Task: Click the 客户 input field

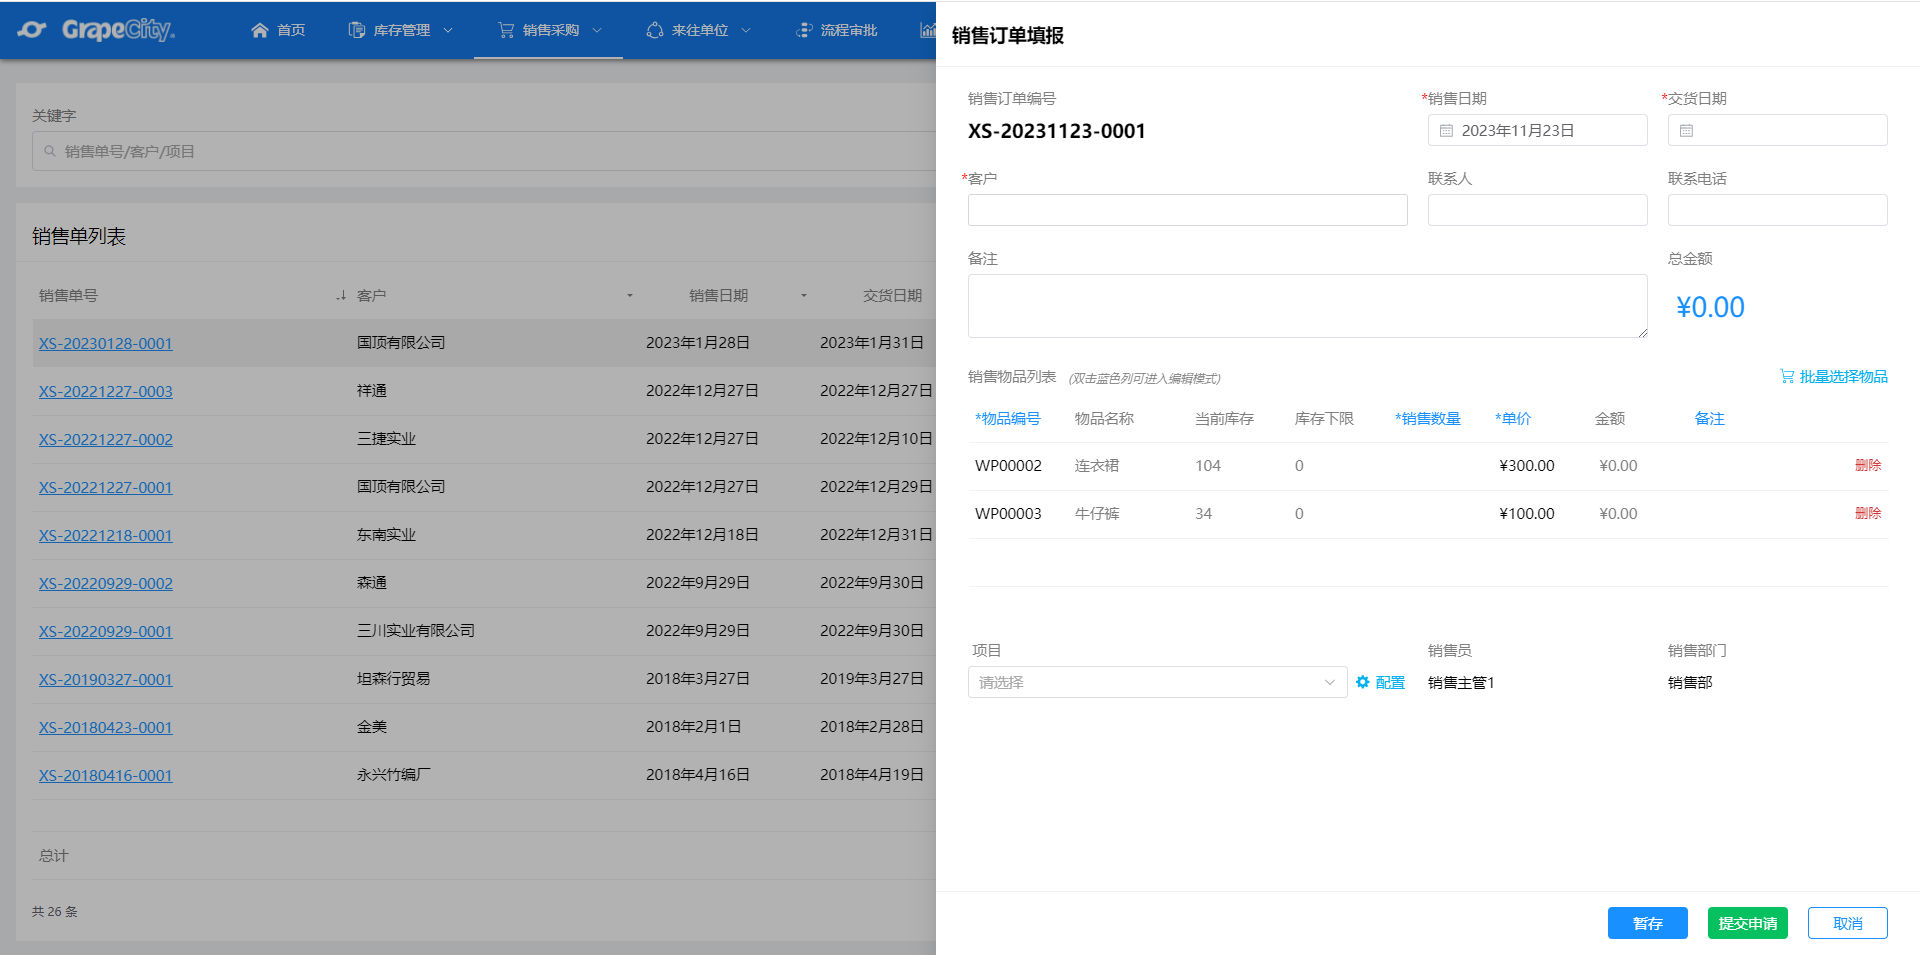Action: pyautogui.click(x=1187, y=210)
